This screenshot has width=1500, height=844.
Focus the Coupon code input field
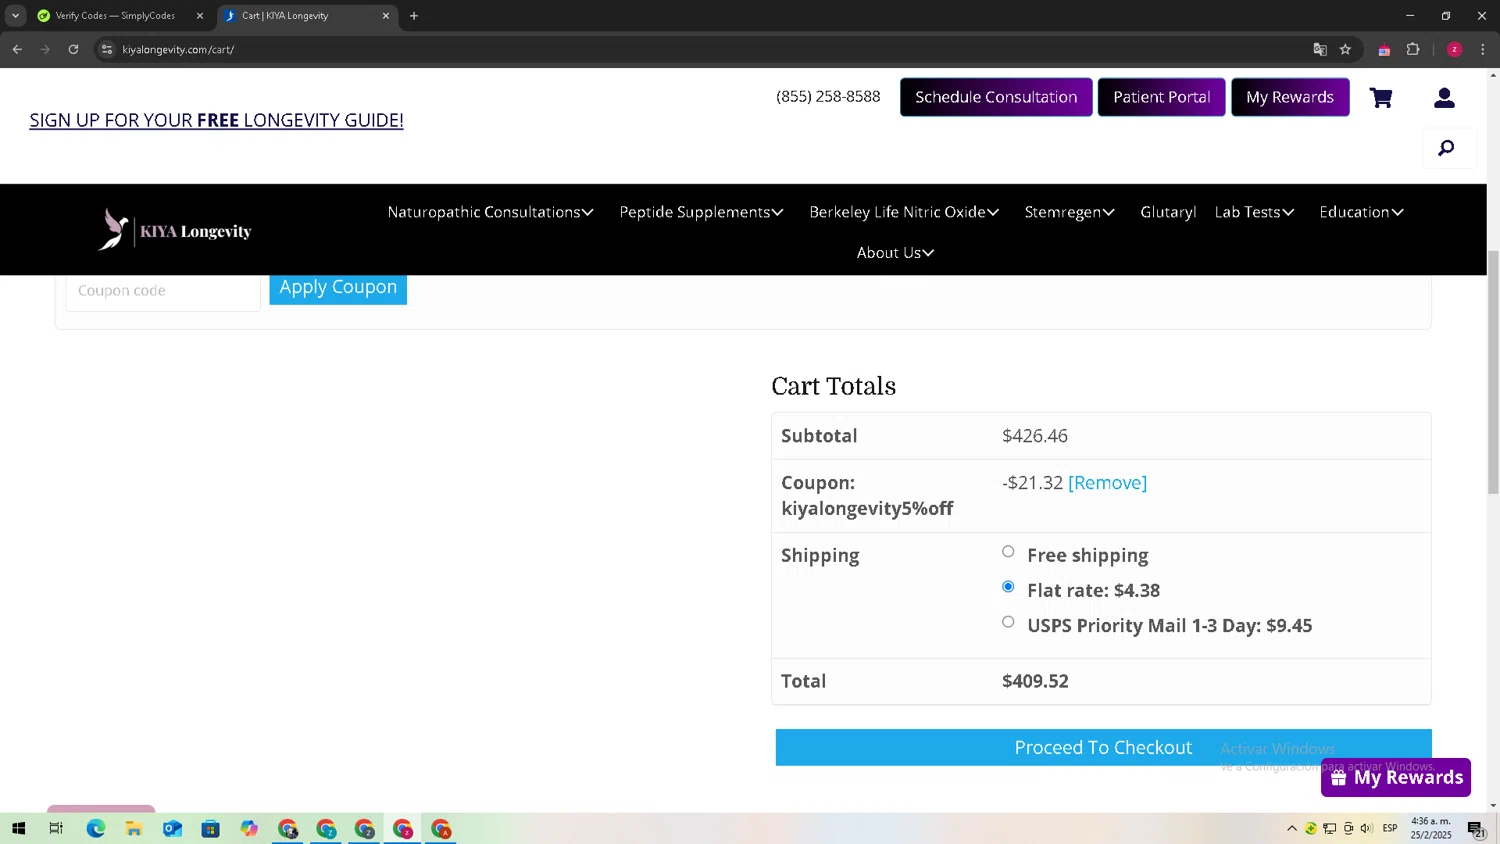tap(163, 291)
